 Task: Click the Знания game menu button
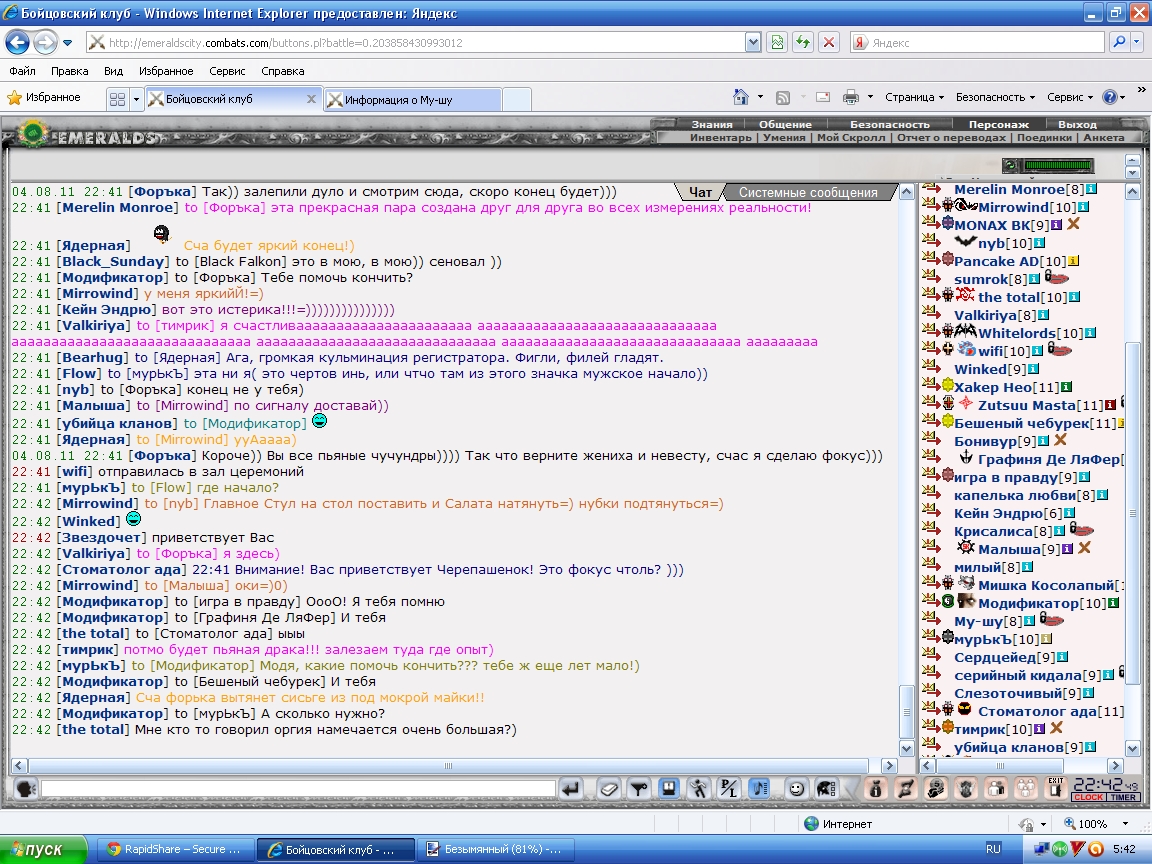[x=711, y=124]
